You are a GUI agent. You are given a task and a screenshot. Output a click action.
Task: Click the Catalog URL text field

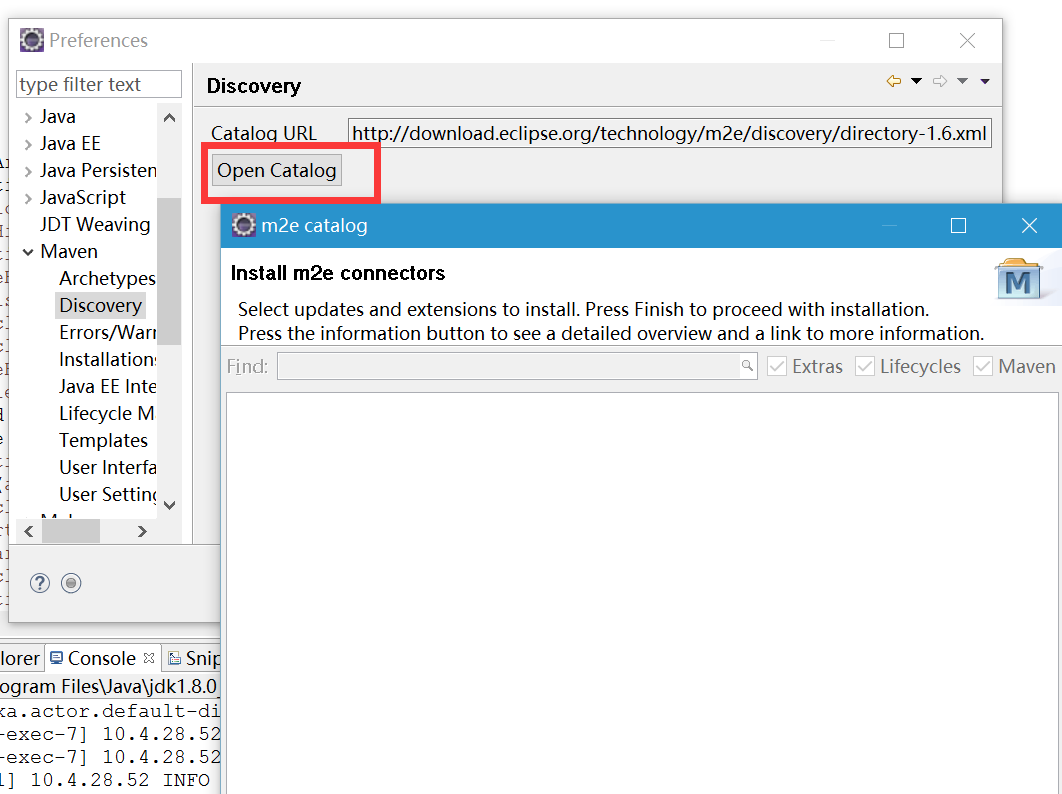point(670,133)
